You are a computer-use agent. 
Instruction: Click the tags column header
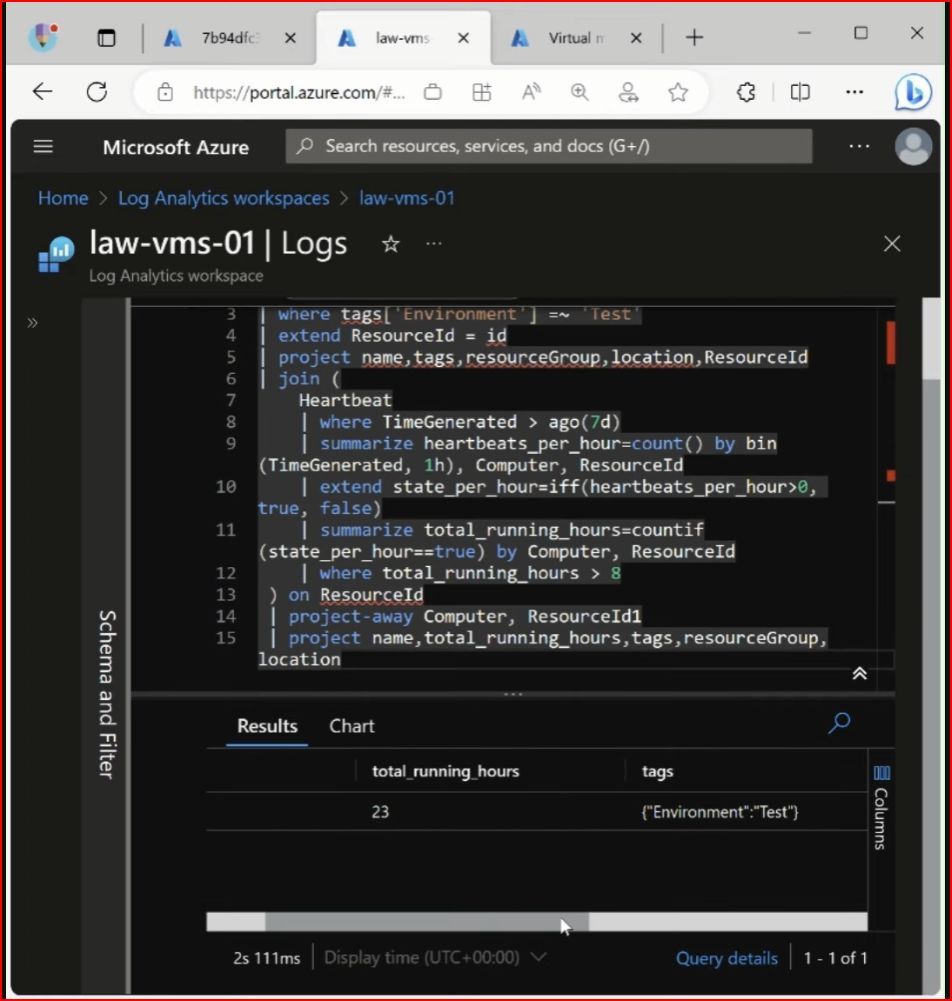(x=657, y=772)
